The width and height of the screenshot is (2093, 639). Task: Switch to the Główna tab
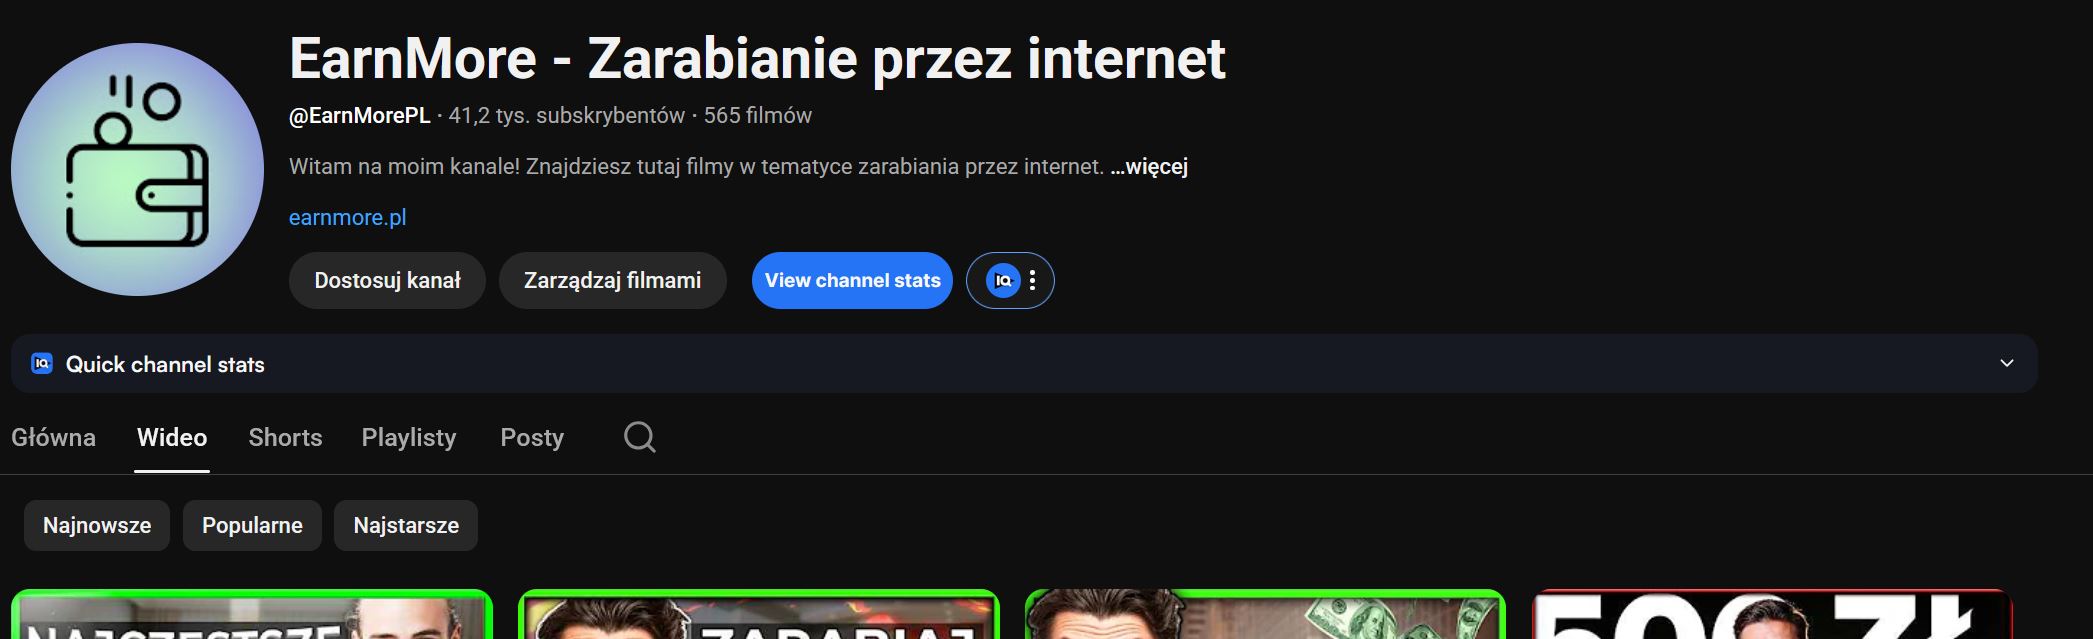click(x=53, y=438)
